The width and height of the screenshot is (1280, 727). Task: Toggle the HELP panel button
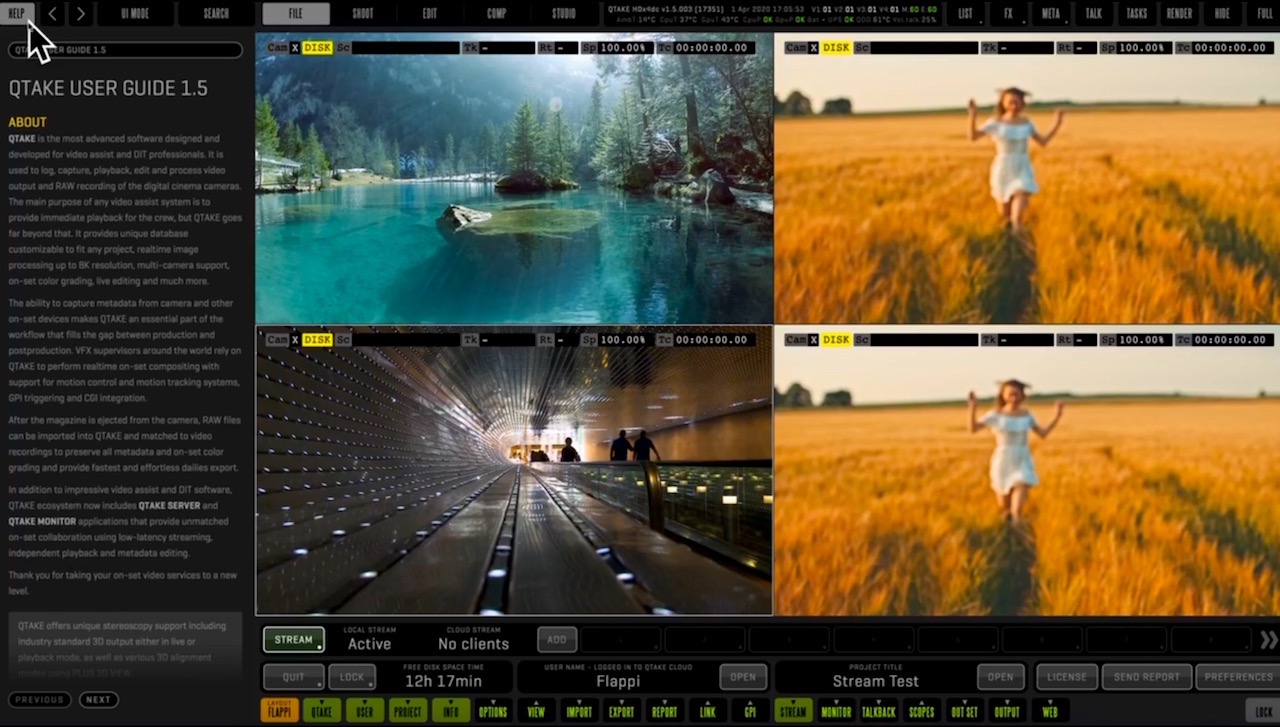pyautogui.click(x=17, y=14)
